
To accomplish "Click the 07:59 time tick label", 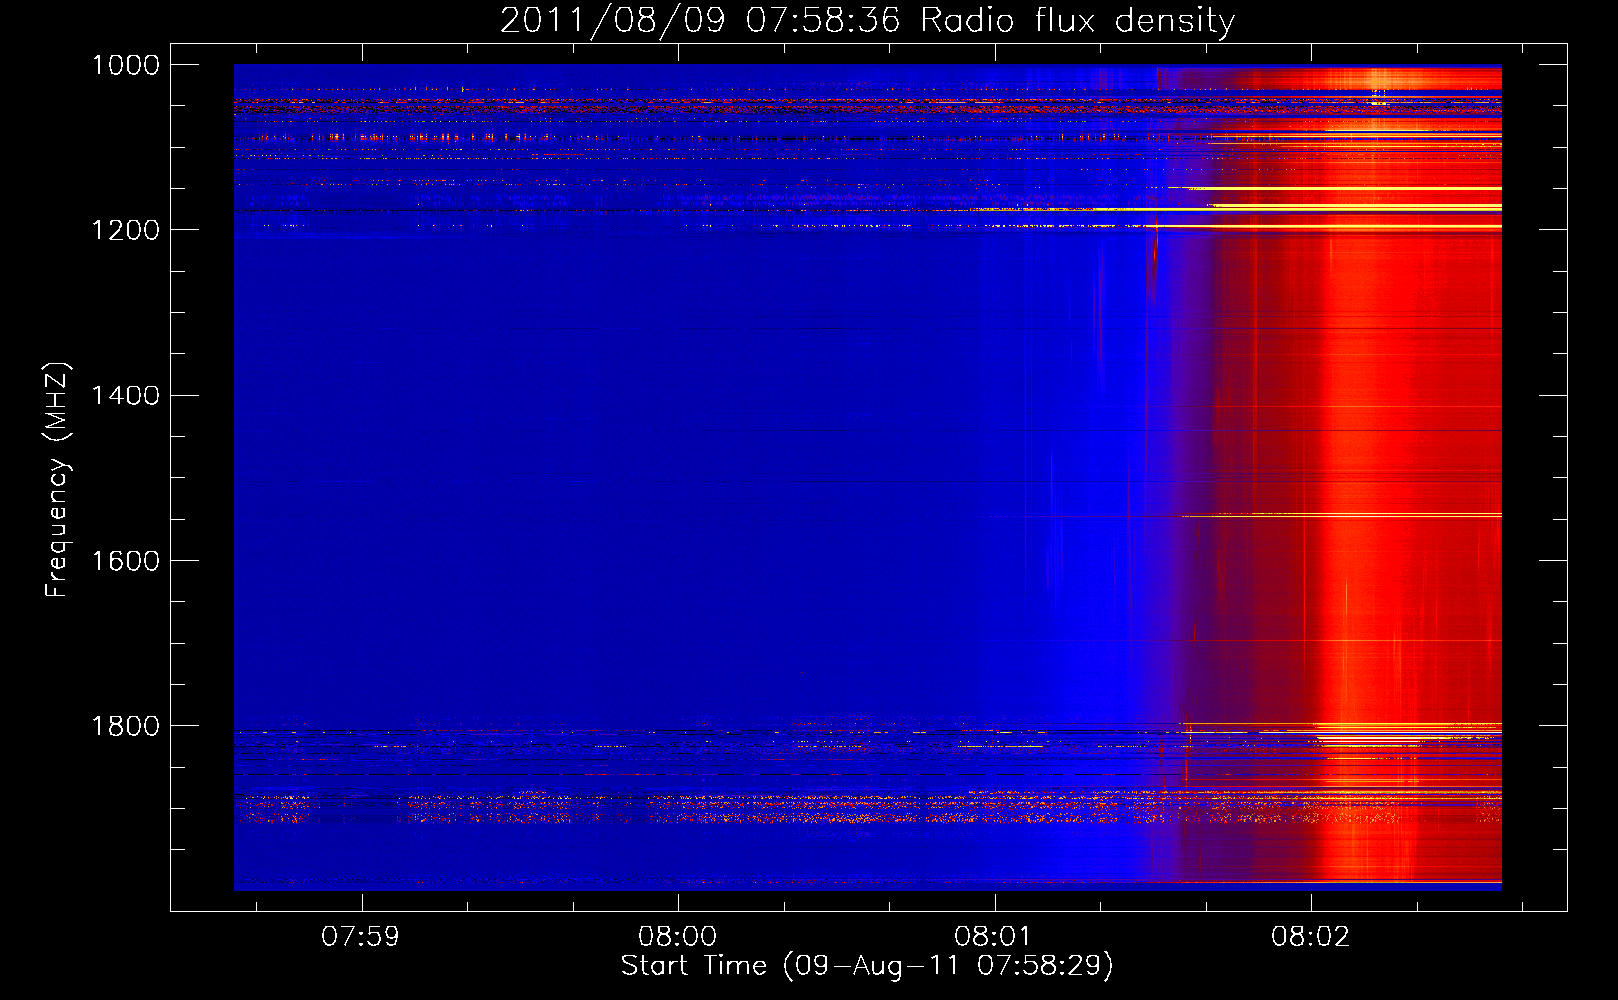I will tap(360, 936).
